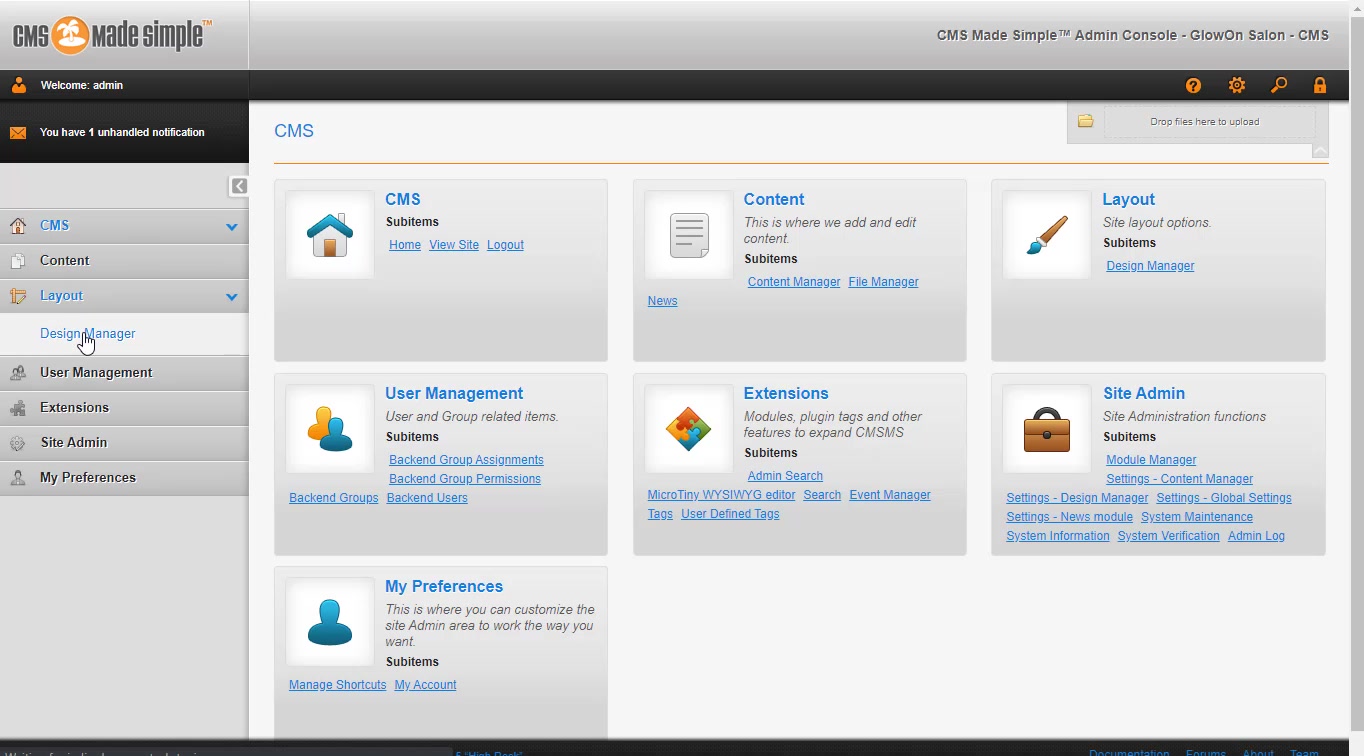Open Site Admin in the sidebar
The height and width of the screenshot is (756, 1364).
point(73,443)
